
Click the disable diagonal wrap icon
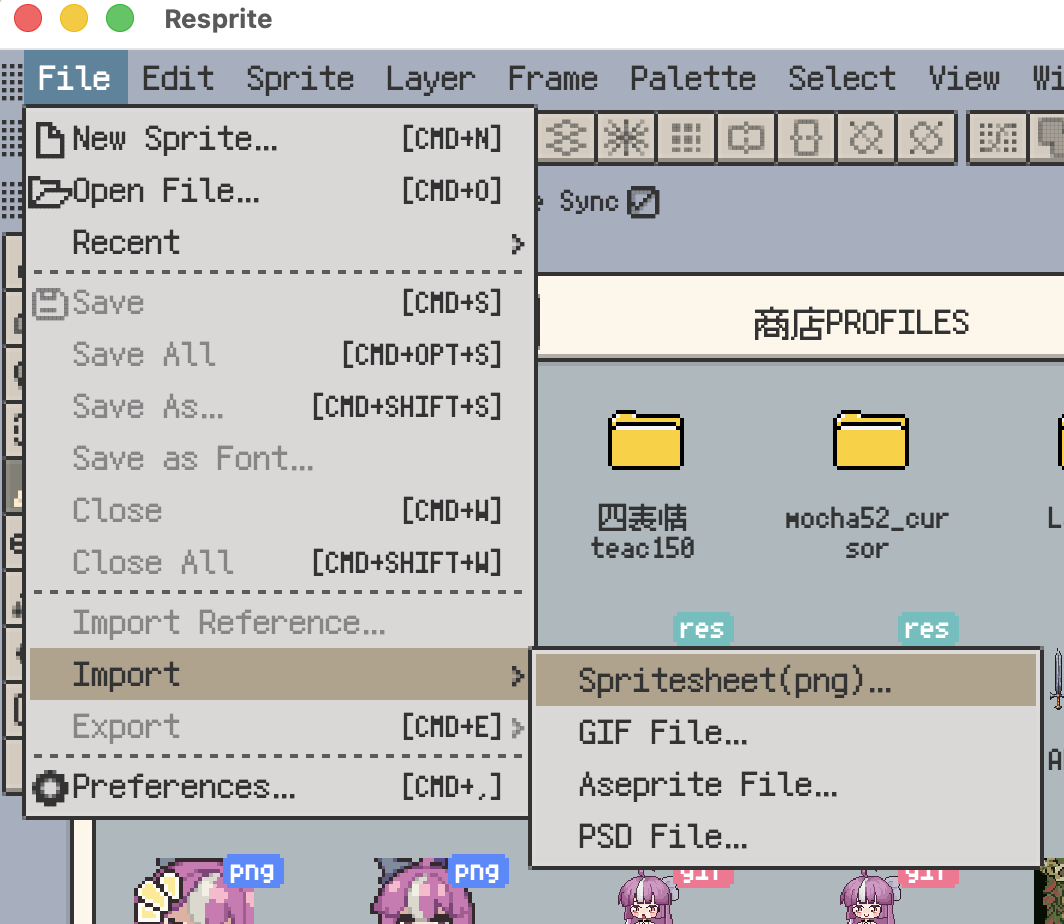point(926,138)
